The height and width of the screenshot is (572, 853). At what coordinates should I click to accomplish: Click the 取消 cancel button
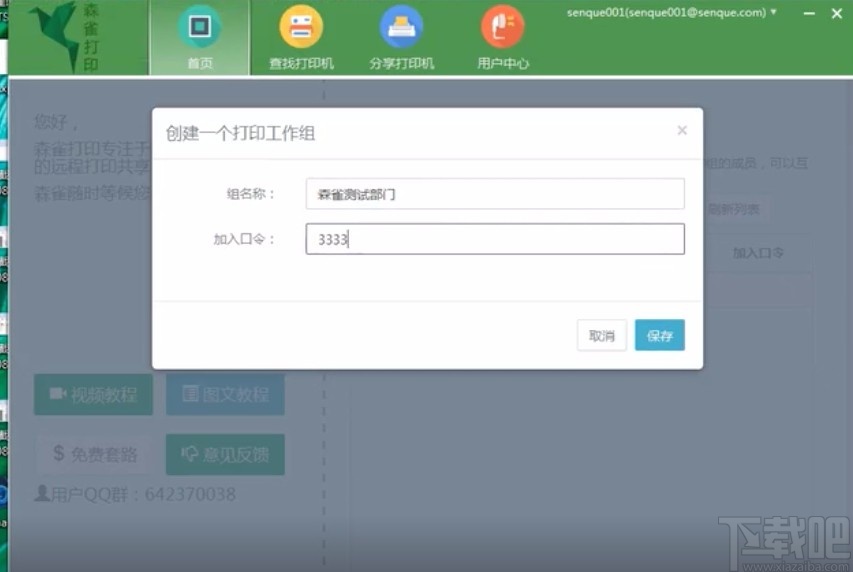602,335
